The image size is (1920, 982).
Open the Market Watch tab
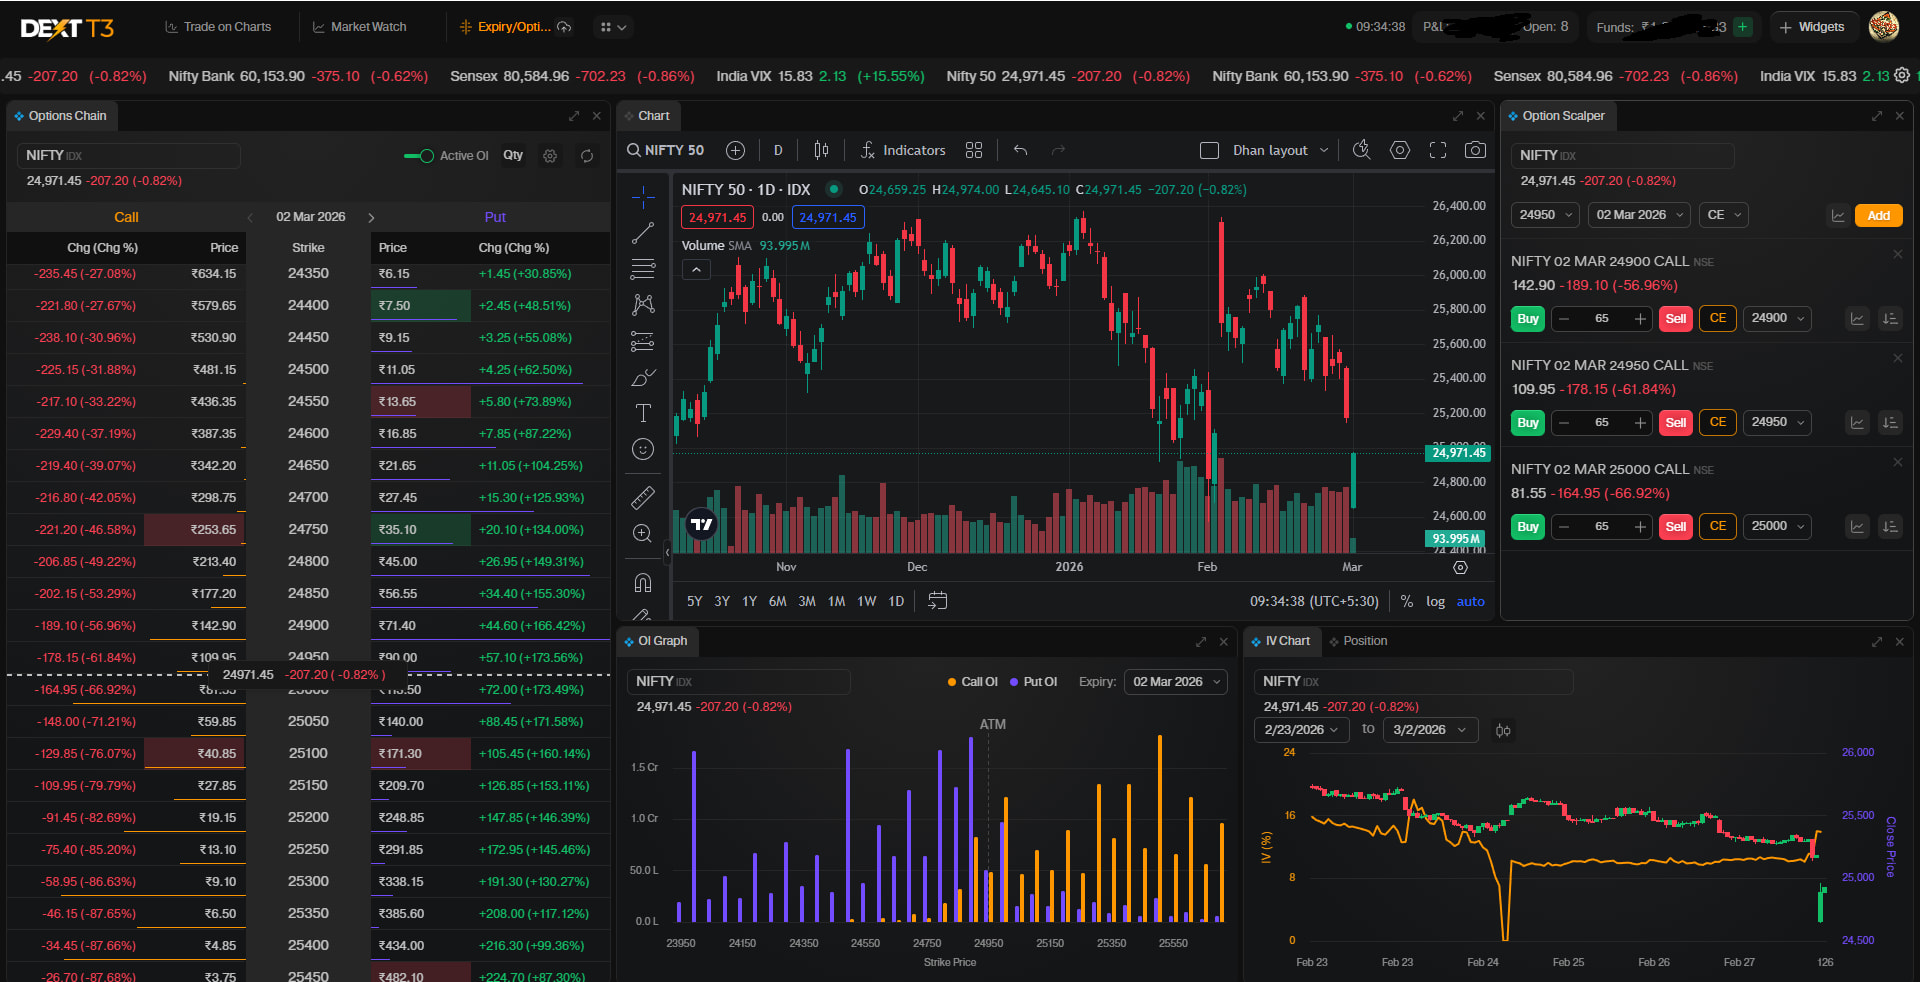pos(359,27)
